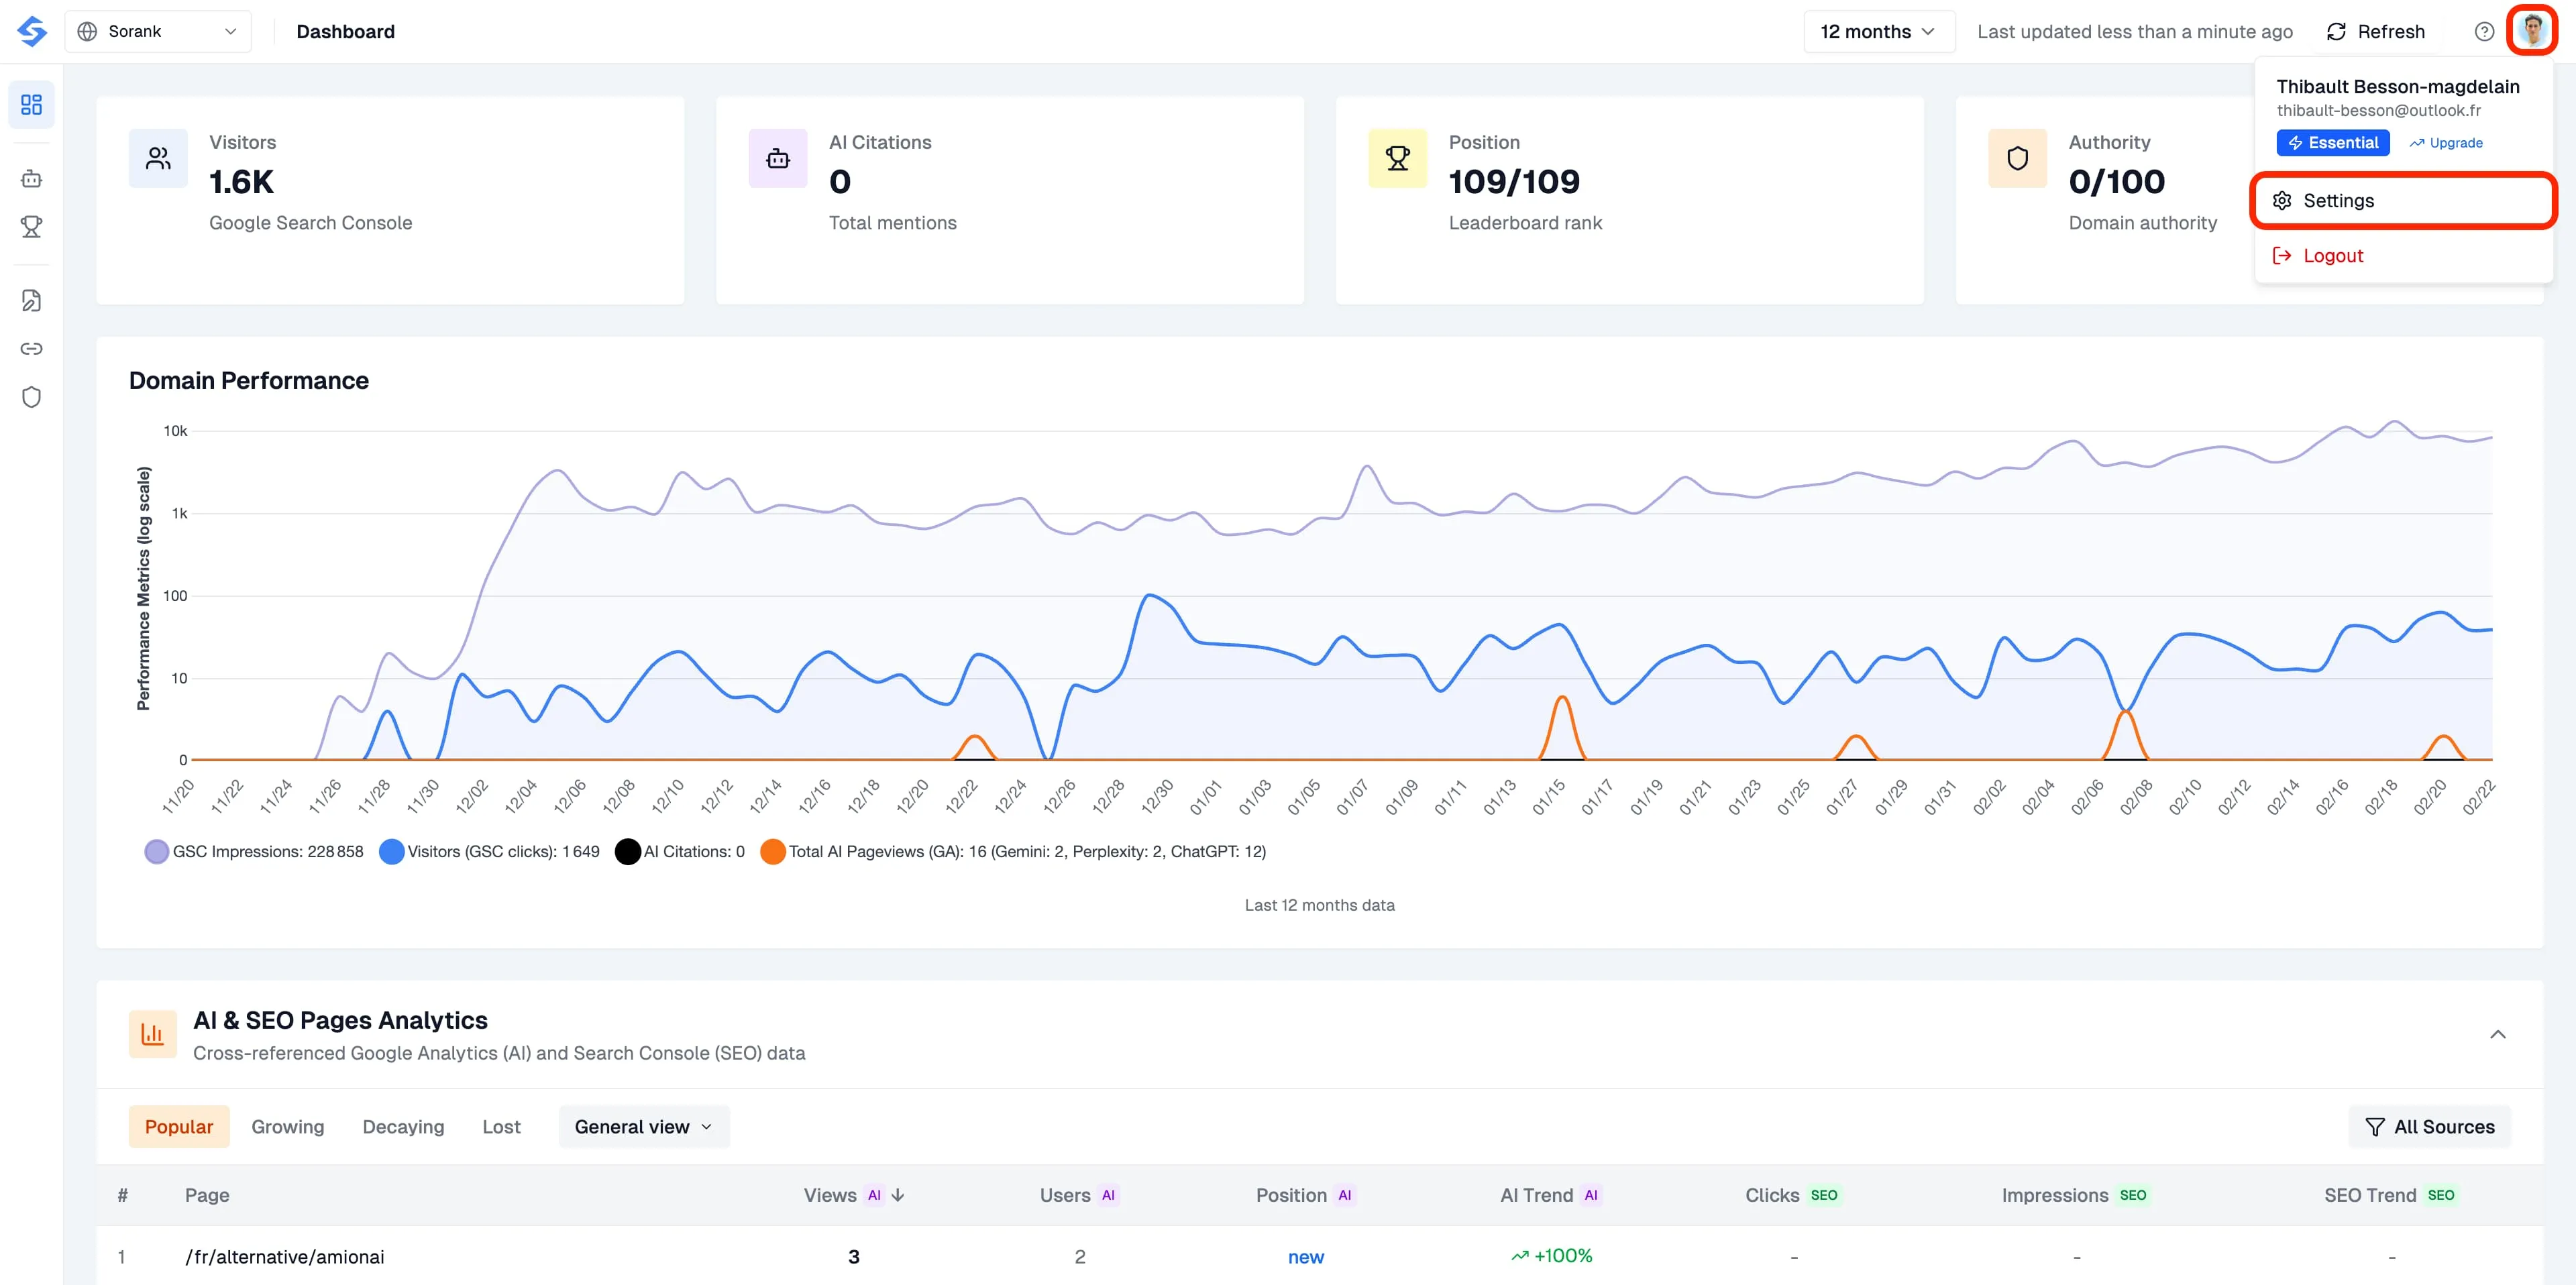Open the document edit sidebar icon
Screen dimensions: 2576x1285
31,300
